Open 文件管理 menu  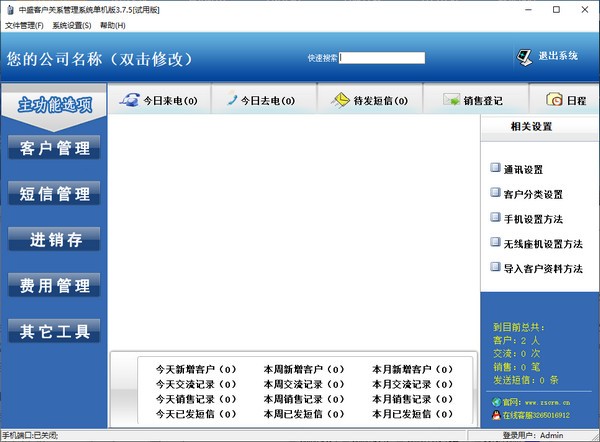[25, 25]
